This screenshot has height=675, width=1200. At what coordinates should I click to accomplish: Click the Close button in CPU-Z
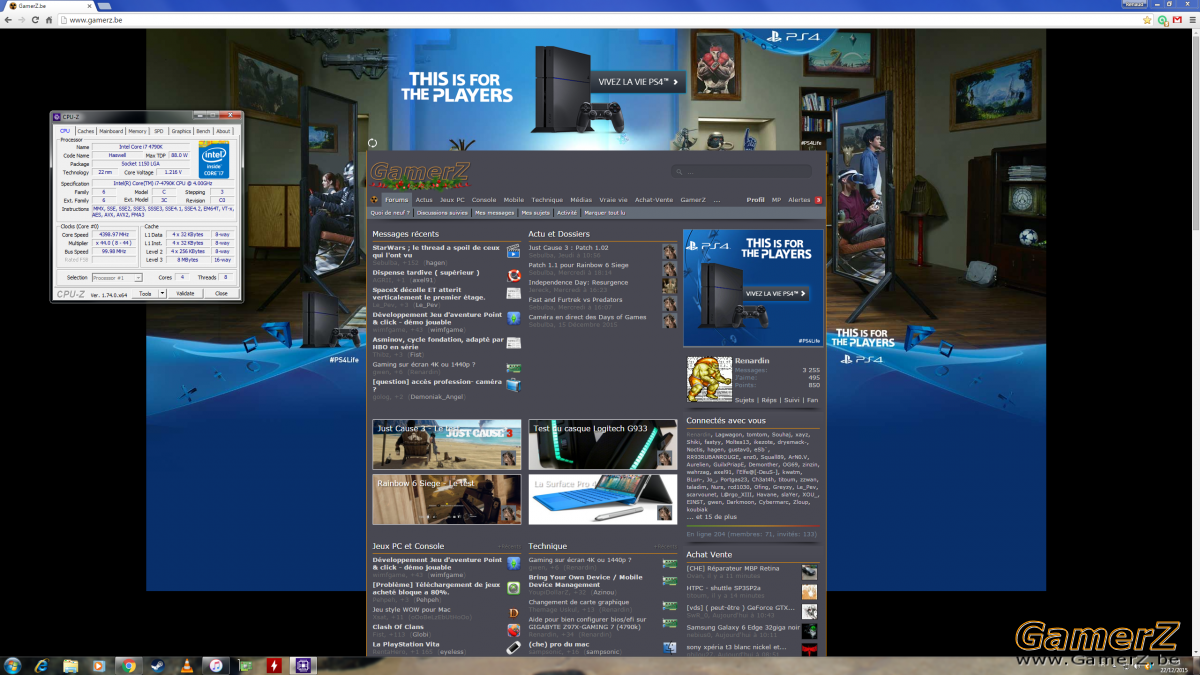click(221, 294)
